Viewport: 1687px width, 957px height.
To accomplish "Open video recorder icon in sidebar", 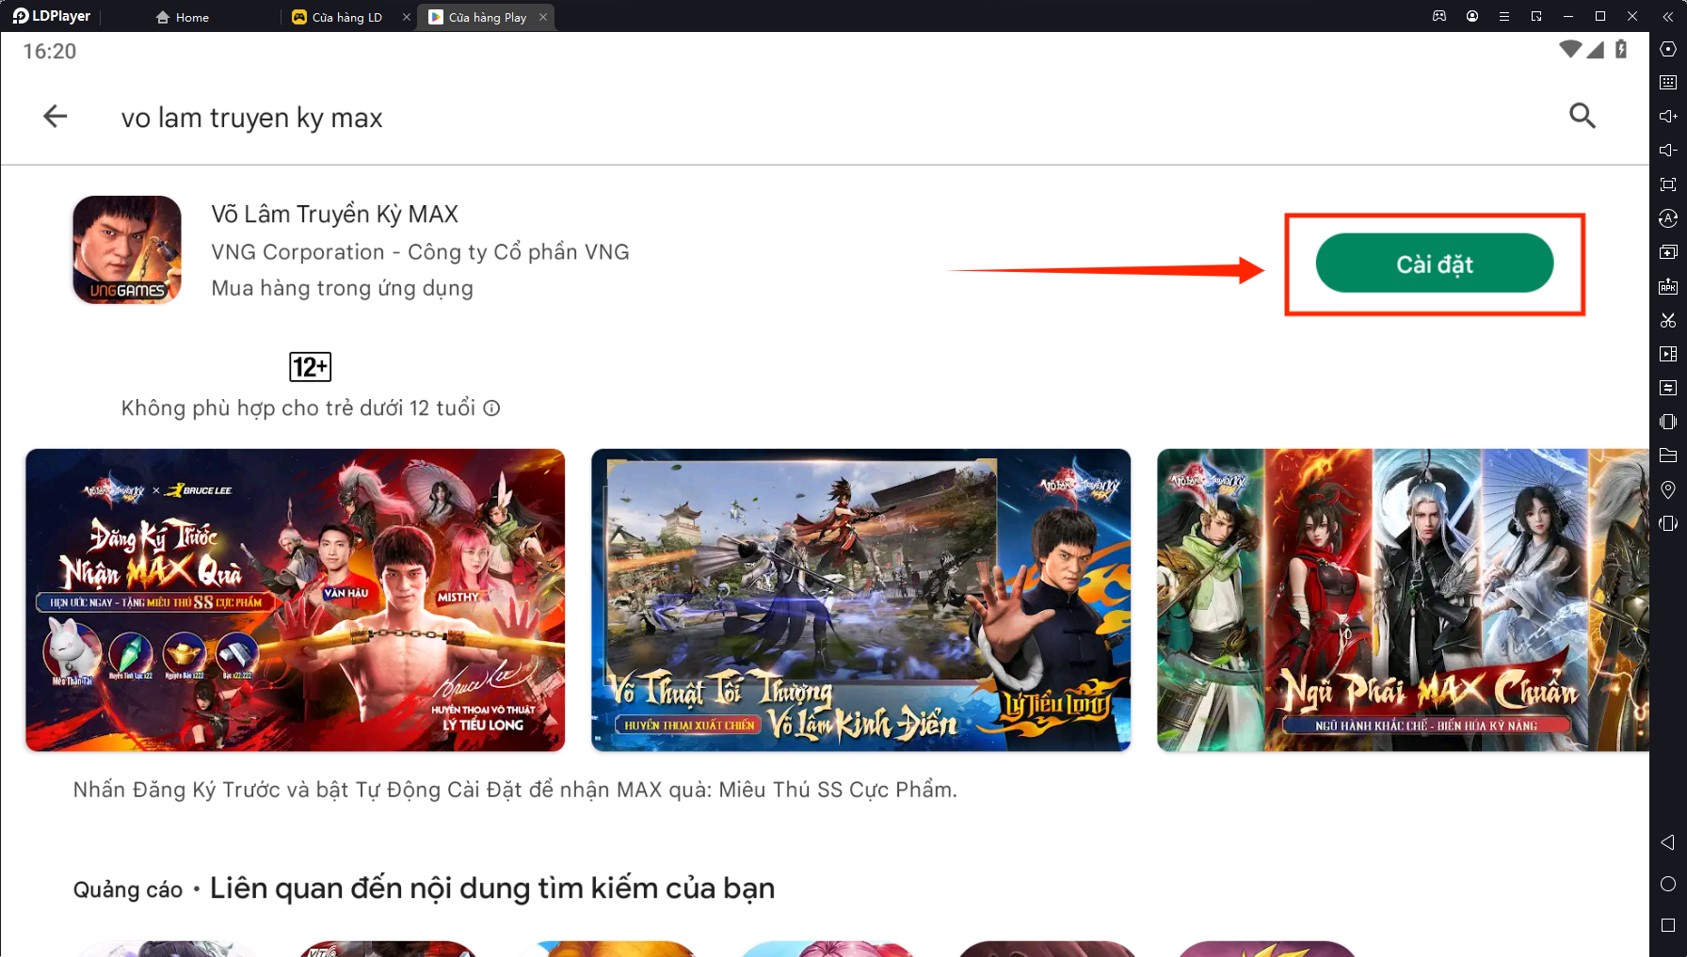I will 1668,354.
